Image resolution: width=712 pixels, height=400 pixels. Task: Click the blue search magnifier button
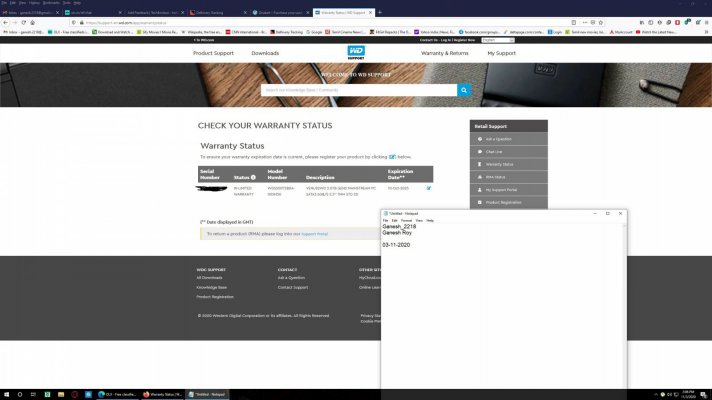(x=464, y=90)
